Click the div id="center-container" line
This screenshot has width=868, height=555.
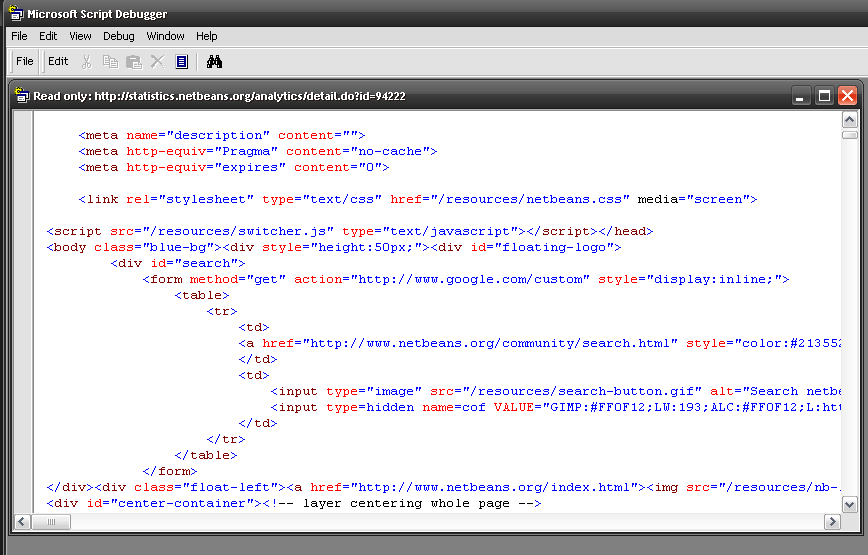[294, 504]
